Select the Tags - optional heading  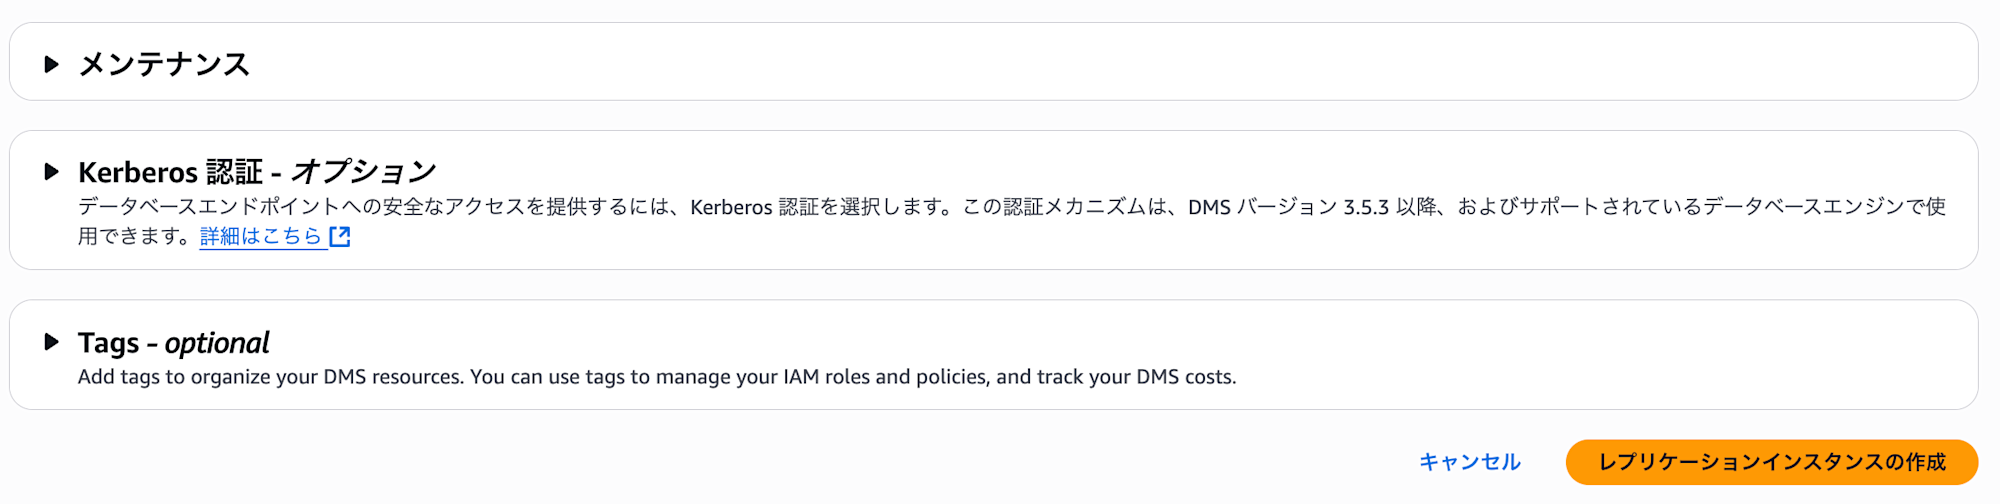(174, 343)
